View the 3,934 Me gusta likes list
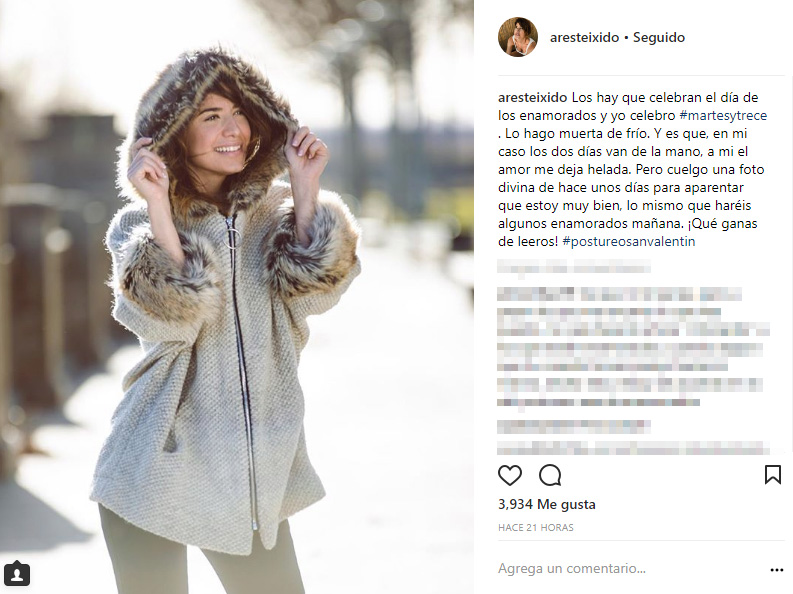The width and height of the screenshot is (793, 594). click(x=547, y=505)
